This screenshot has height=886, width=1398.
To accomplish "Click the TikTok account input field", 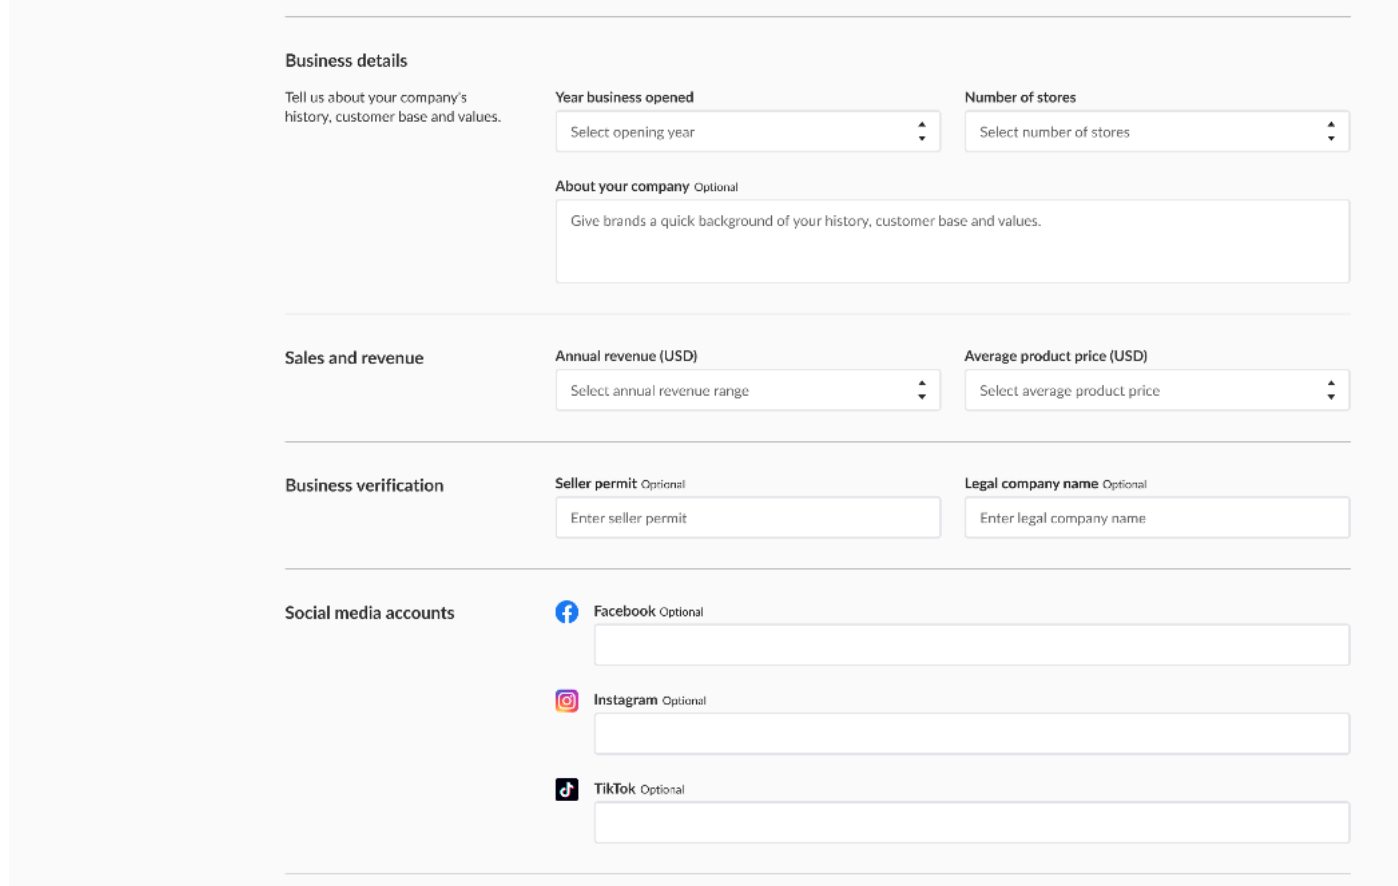I will tap(971, 823).
